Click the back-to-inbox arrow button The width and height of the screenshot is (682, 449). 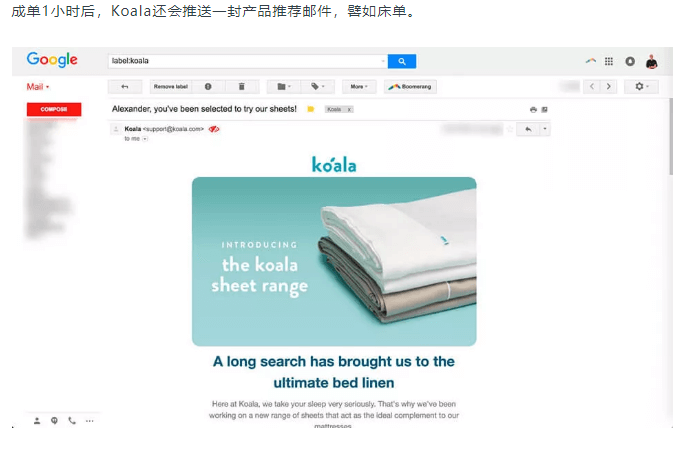point(125,87)
